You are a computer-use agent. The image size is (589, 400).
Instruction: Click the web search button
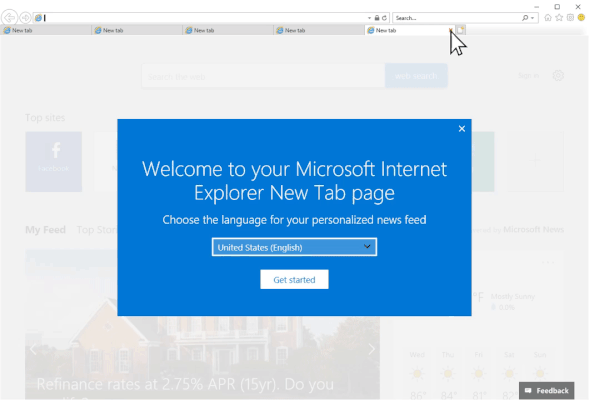click(416, 76)
